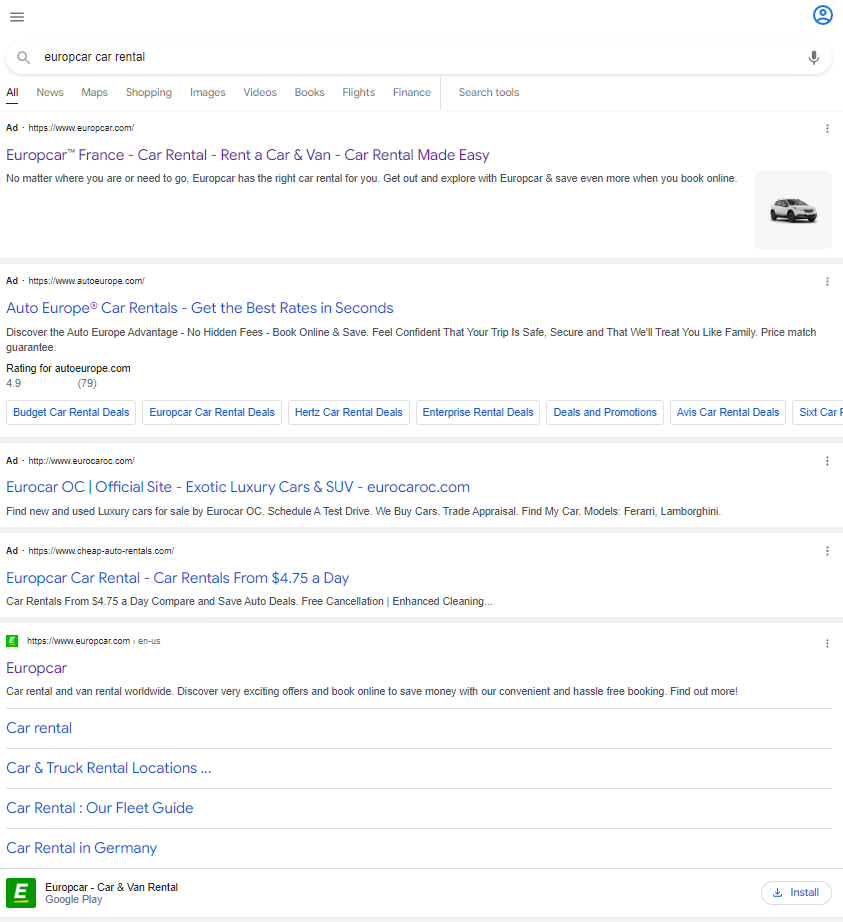
Task: Install the Europcar app
Action: [x=796, y=893]
